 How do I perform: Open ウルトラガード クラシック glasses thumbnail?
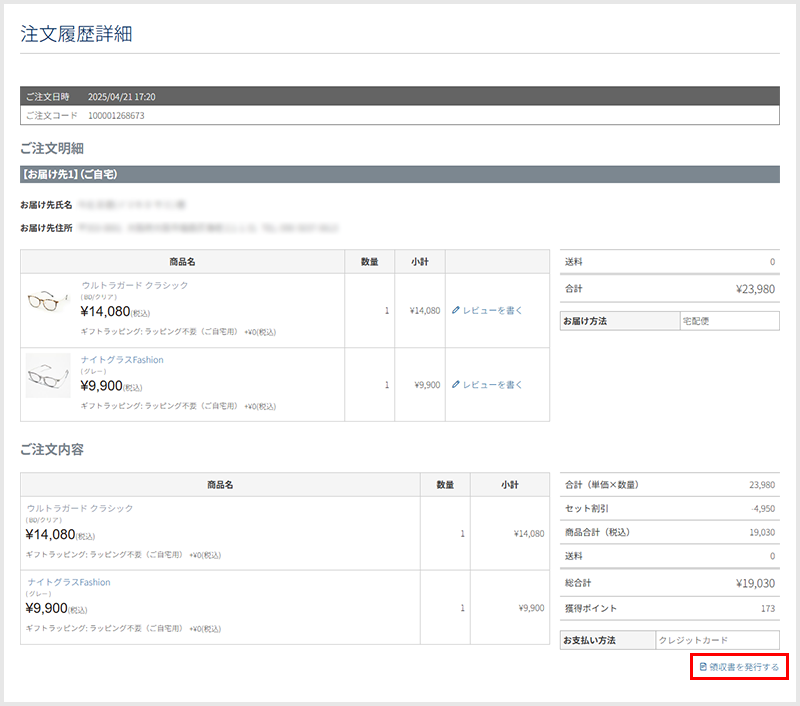tap(48, 301)
